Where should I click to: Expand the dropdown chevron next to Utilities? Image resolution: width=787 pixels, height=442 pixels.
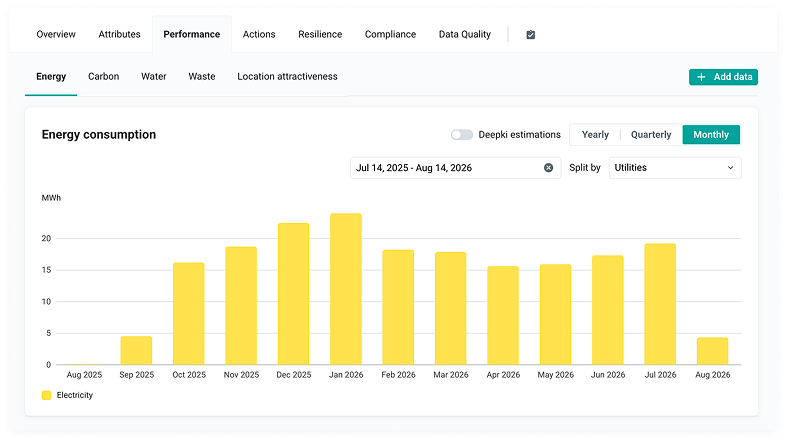[x=730, y=168]
